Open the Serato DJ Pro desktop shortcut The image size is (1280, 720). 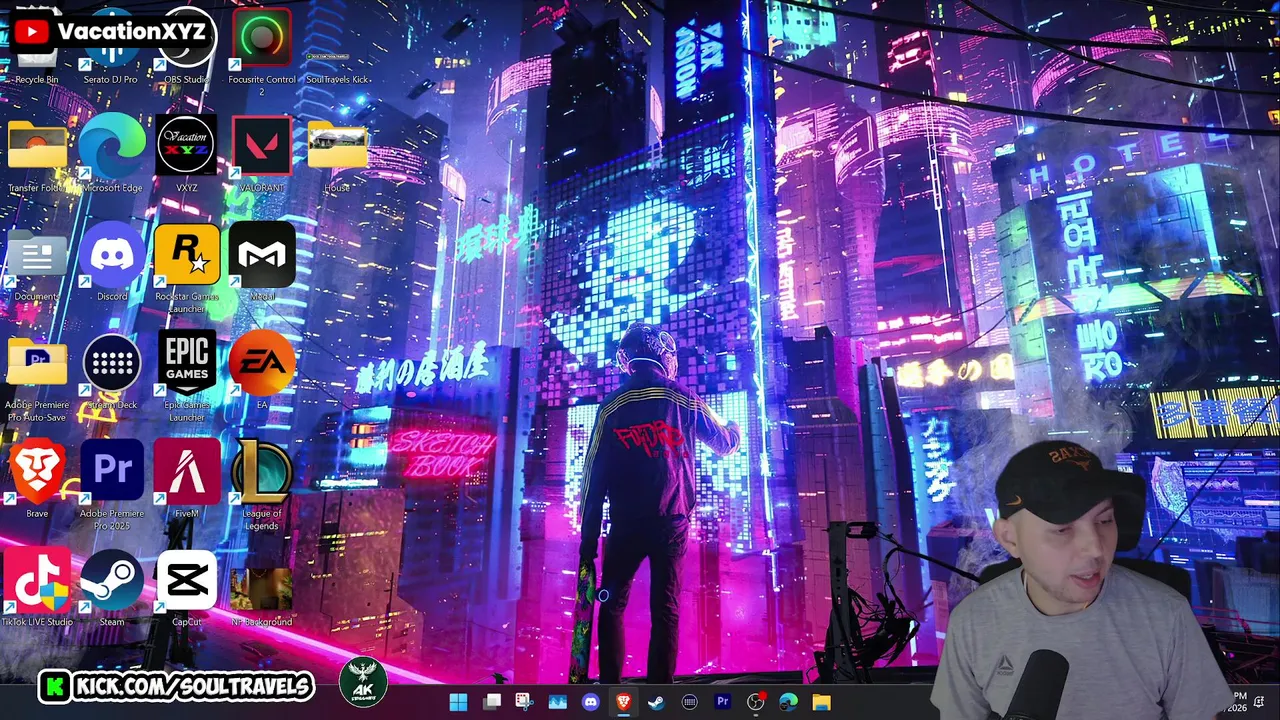111,48
